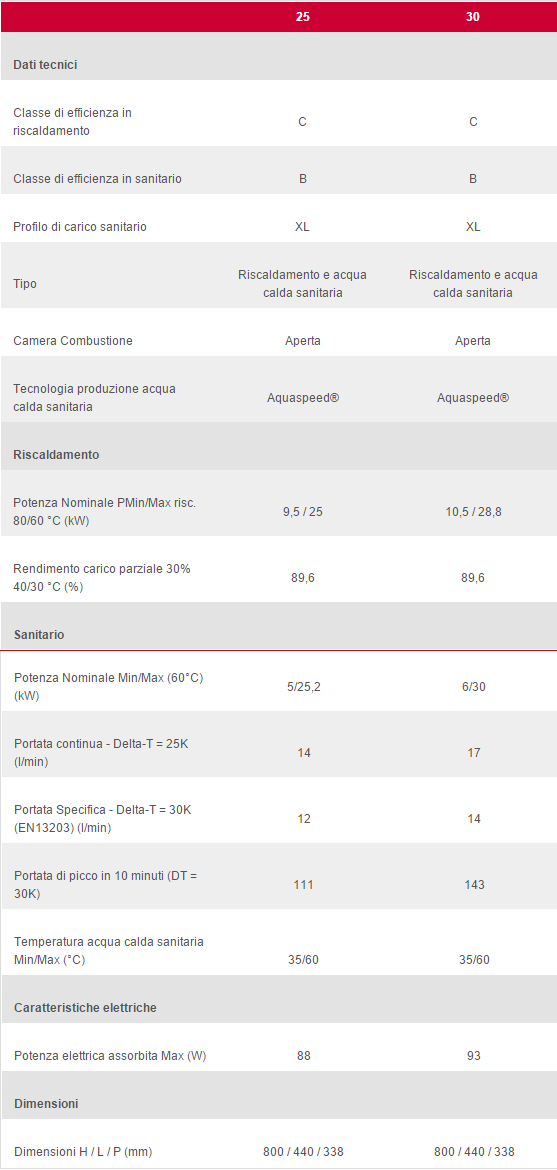Click the Camera Combustione row label
Screen dimensions: 557x1170
pyautogui.click(x=73, y=341)
